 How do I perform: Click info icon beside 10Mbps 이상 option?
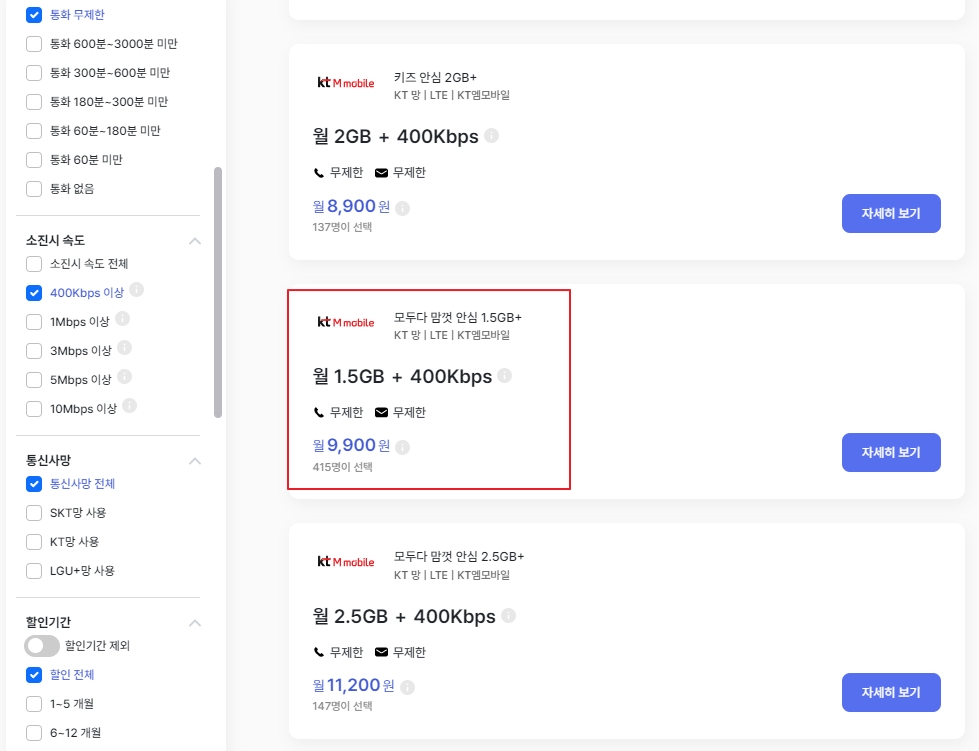point(129,406)
